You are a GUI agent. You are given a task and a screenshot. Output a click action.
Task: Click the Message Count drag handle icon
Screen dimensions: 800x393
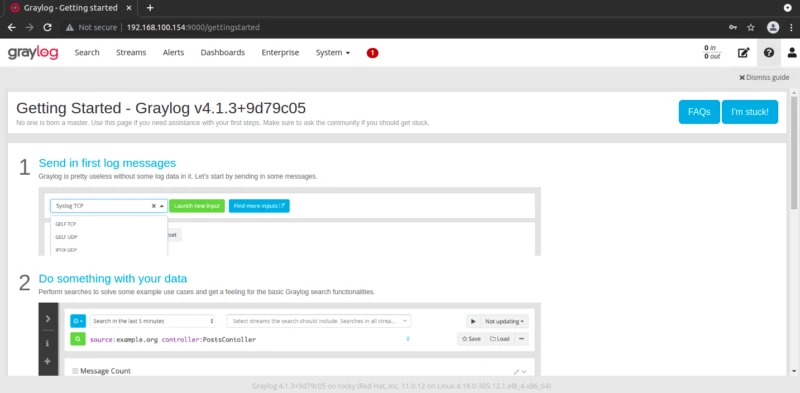[x=75, y=371]
